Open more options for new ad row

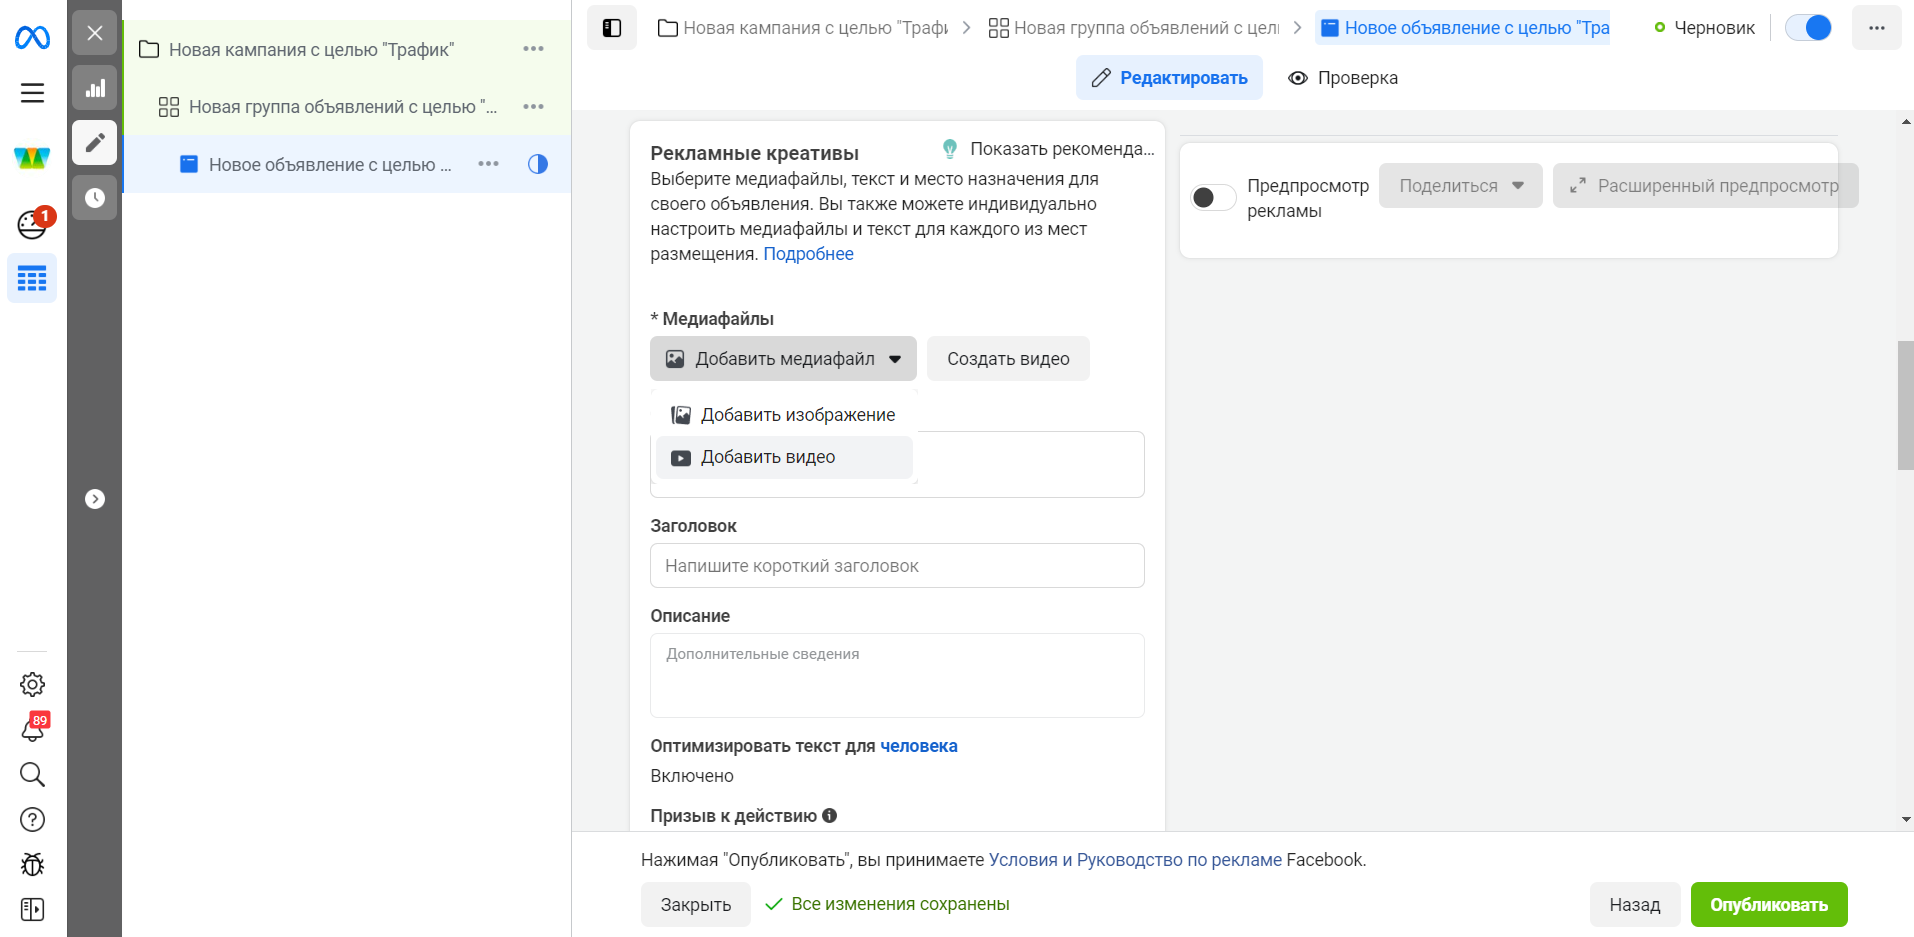pyautogui.click(x=488, y=164)
